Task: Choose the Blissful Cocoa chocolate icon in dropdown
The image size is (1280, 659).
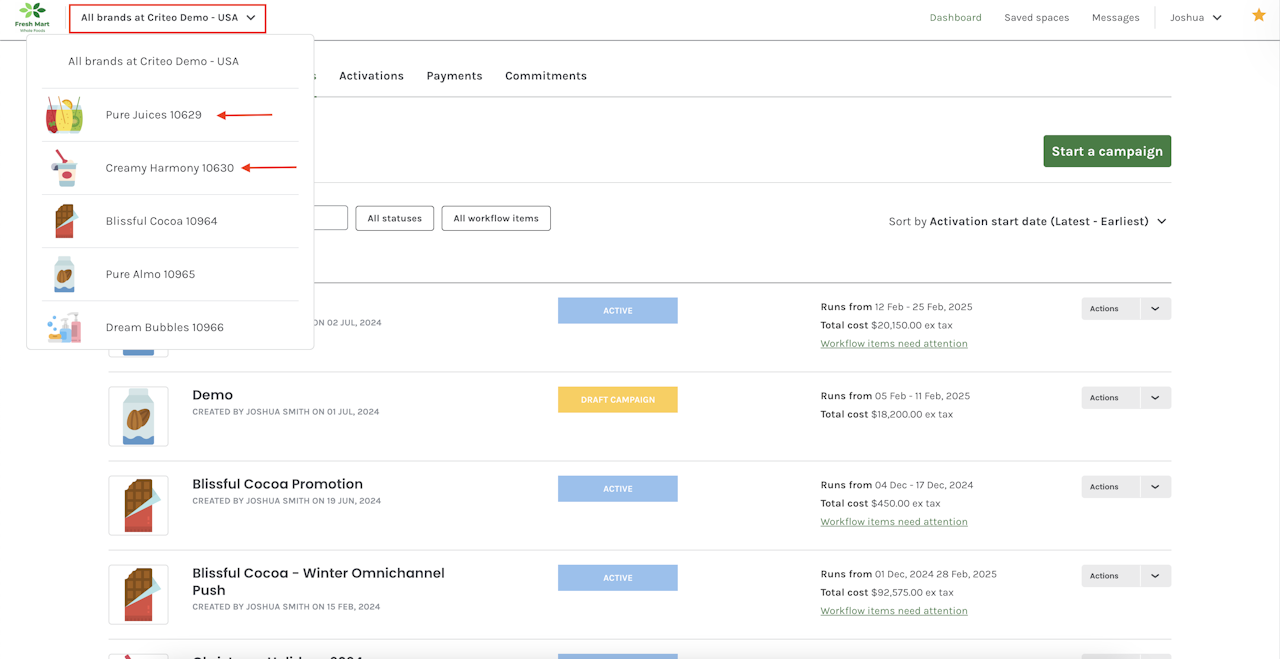Action: pyautogui.click(x=65, y=221)
